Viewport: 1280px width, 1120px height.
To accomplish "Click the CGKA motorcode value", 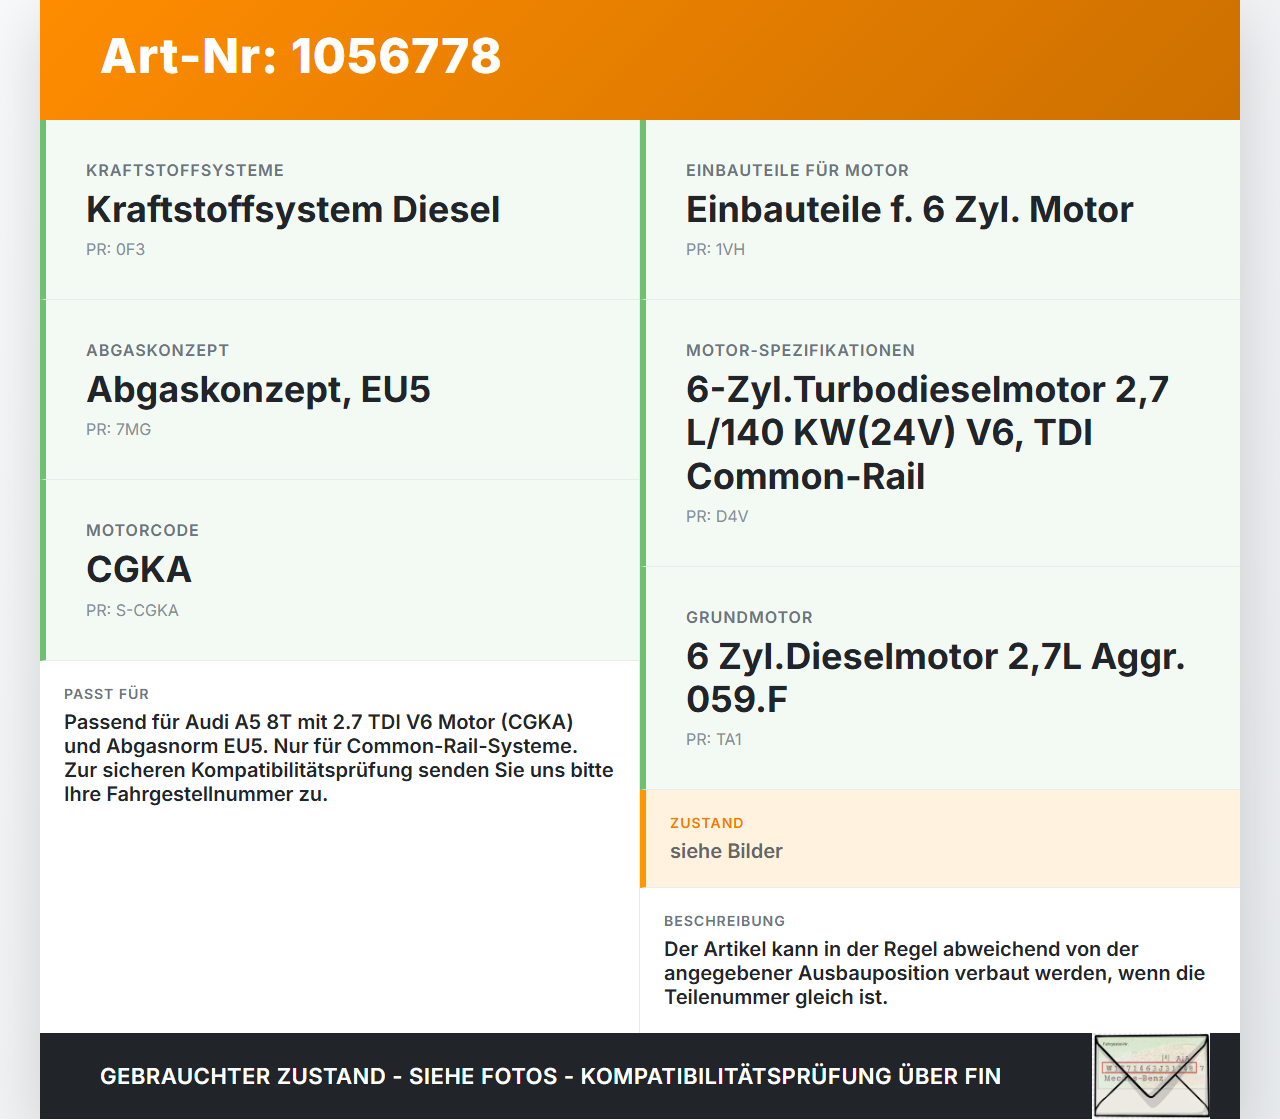I will (x=139, y=570).
